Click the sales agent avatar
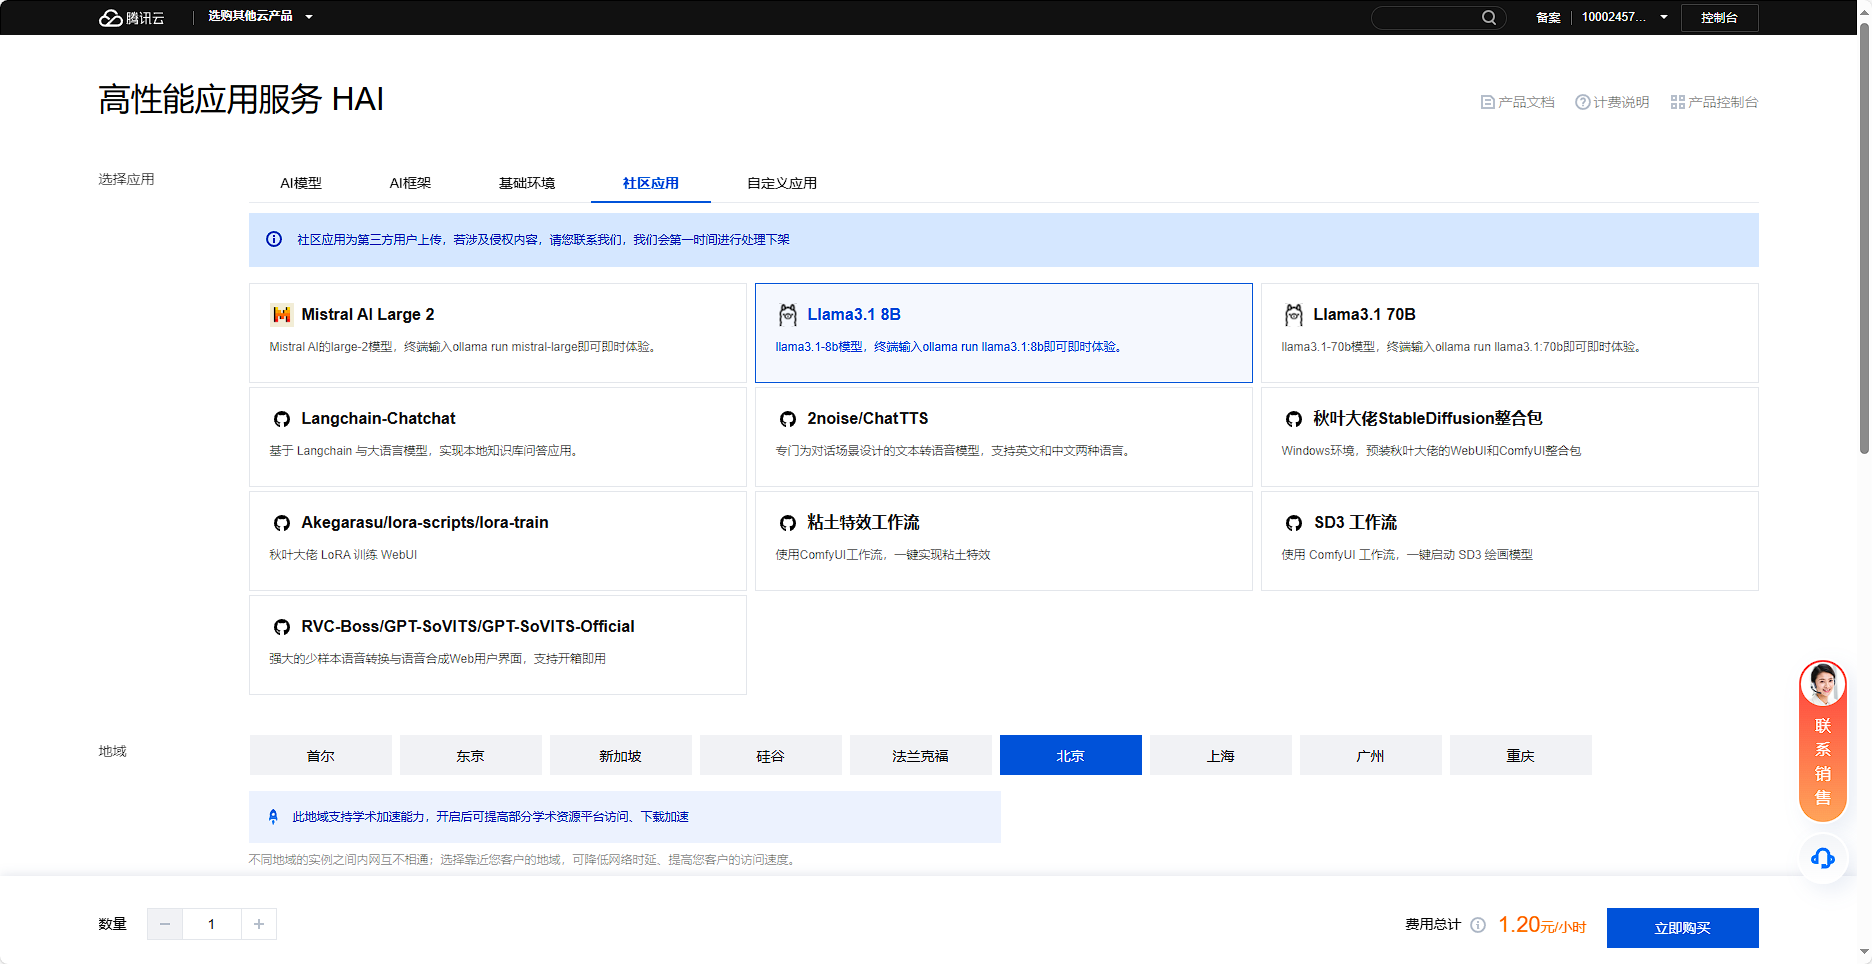The image size is (1872, 964). (x=1823, y=685)
